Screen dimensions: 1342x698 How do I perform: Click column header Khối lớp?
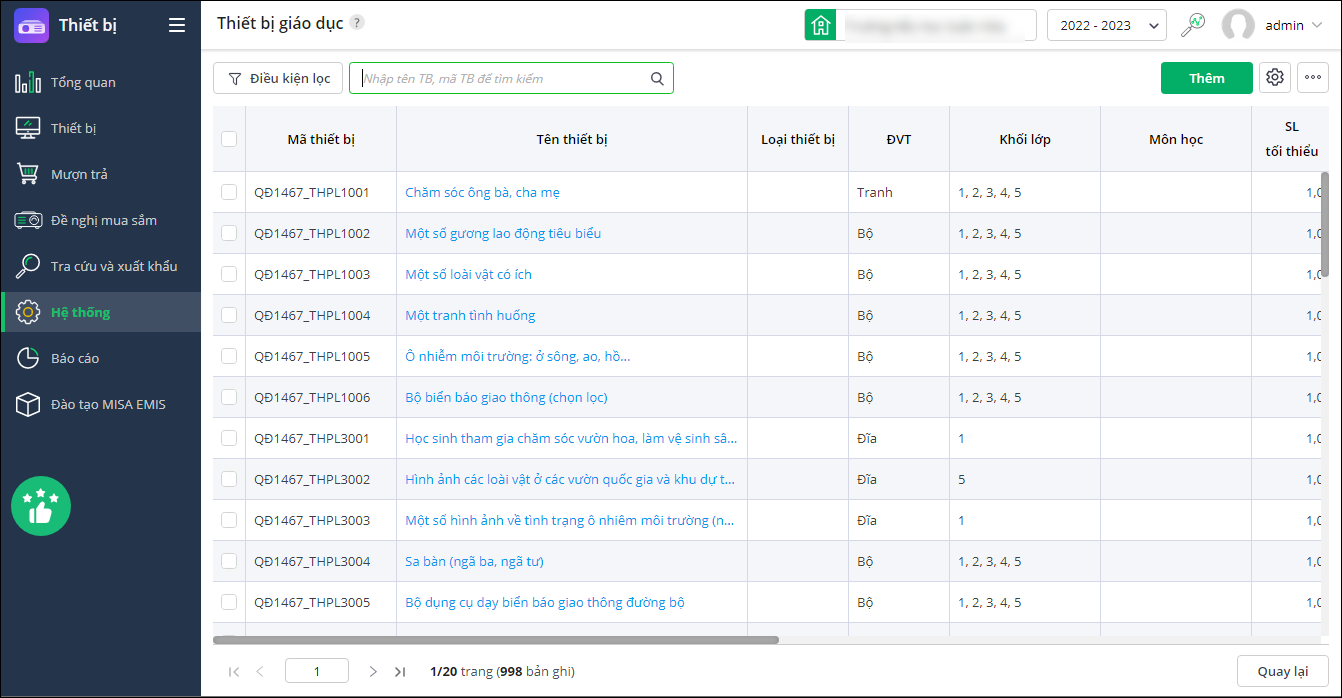click(1025, 139)
